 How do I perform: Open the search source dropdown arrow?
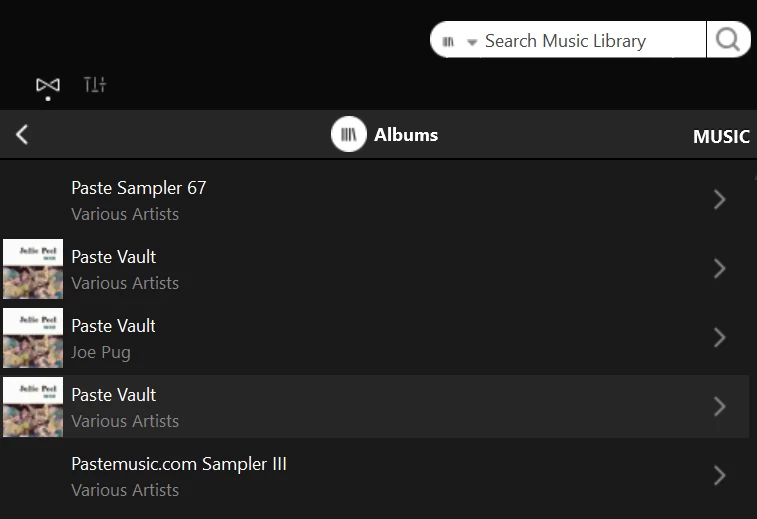(472, 42)
